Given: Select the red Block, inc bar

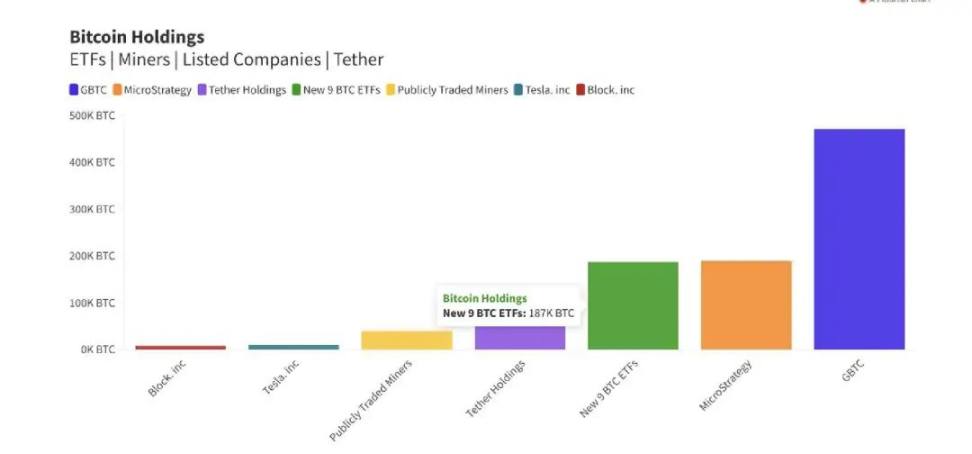Looking at the screenshot, I should pyautogui.click(x=180, y=348).
